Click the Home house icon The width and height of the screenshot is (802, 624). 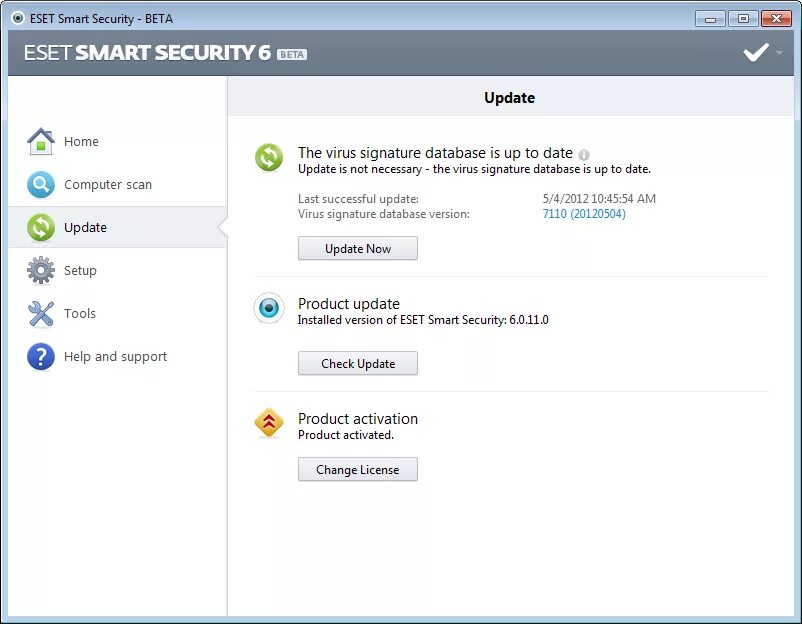(x=41, y=142)
